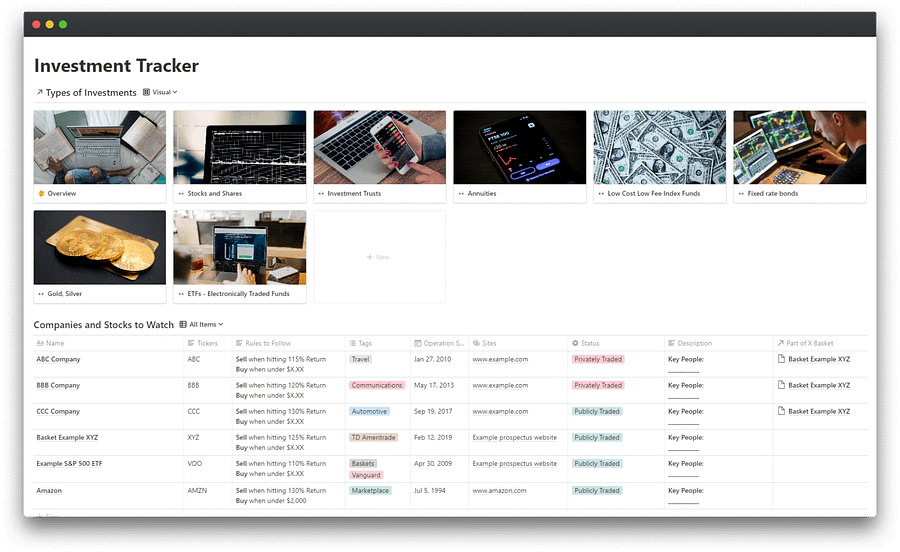900x552 pixels.
Task: Click the calendar icon in Operation header
Action: pos(417,343)
